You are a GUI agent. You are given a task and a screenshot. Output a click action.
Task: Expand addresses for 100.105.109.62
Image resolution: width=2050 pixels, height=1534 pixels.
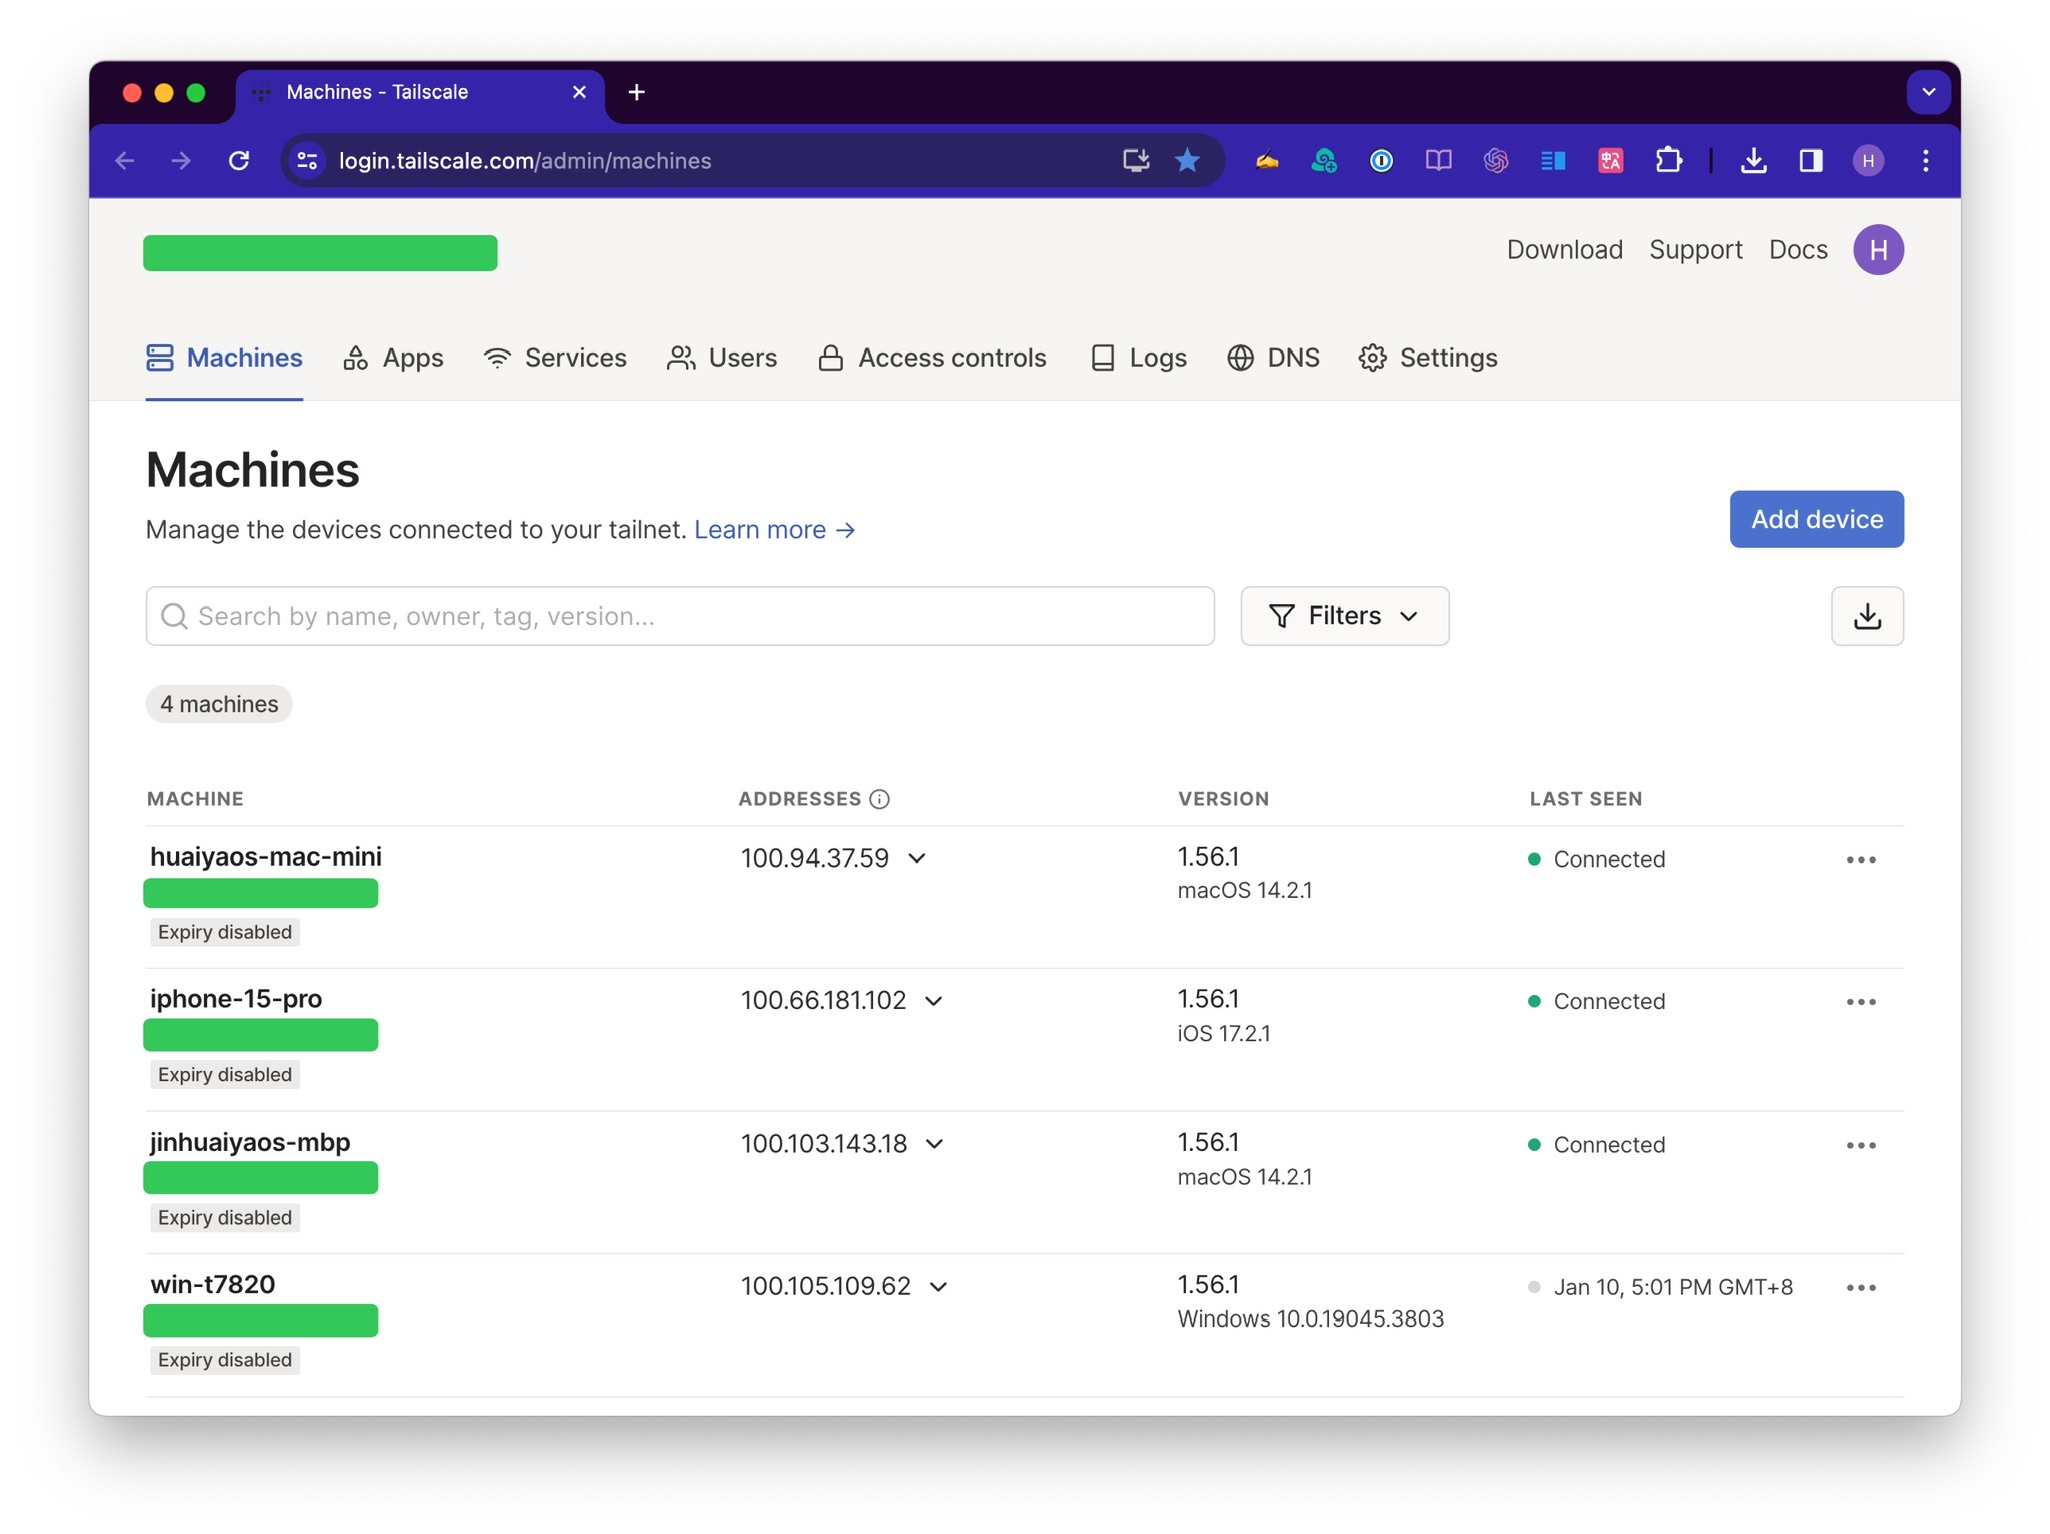click(939, 1287)
